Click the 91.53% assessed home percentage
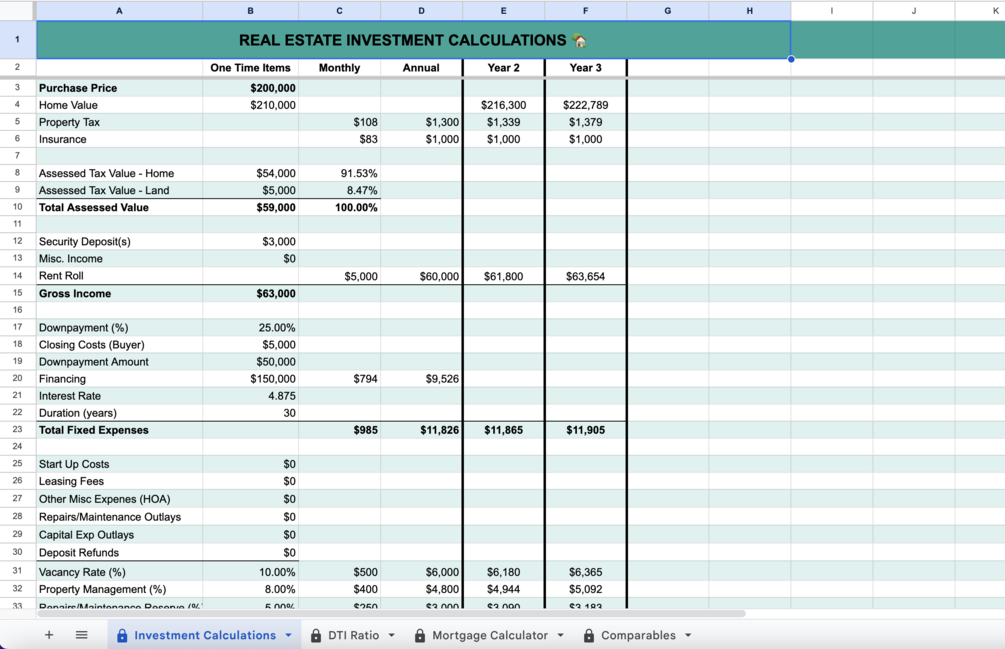 [x=339, y=173]
